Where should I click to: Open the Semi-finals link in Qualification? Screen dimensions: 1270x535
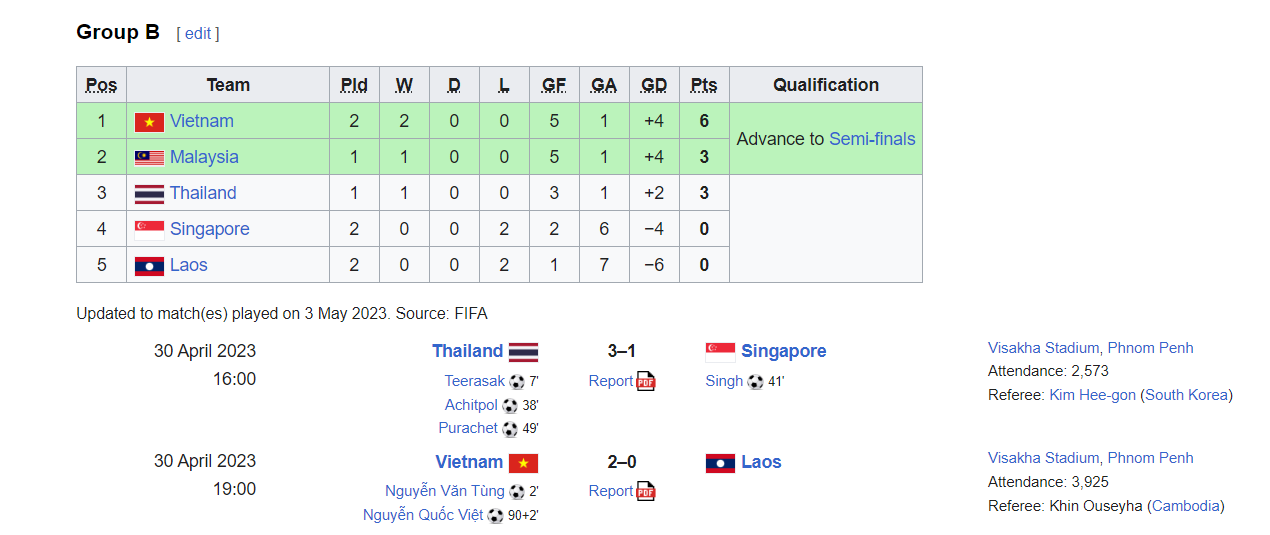coord(872,139)
